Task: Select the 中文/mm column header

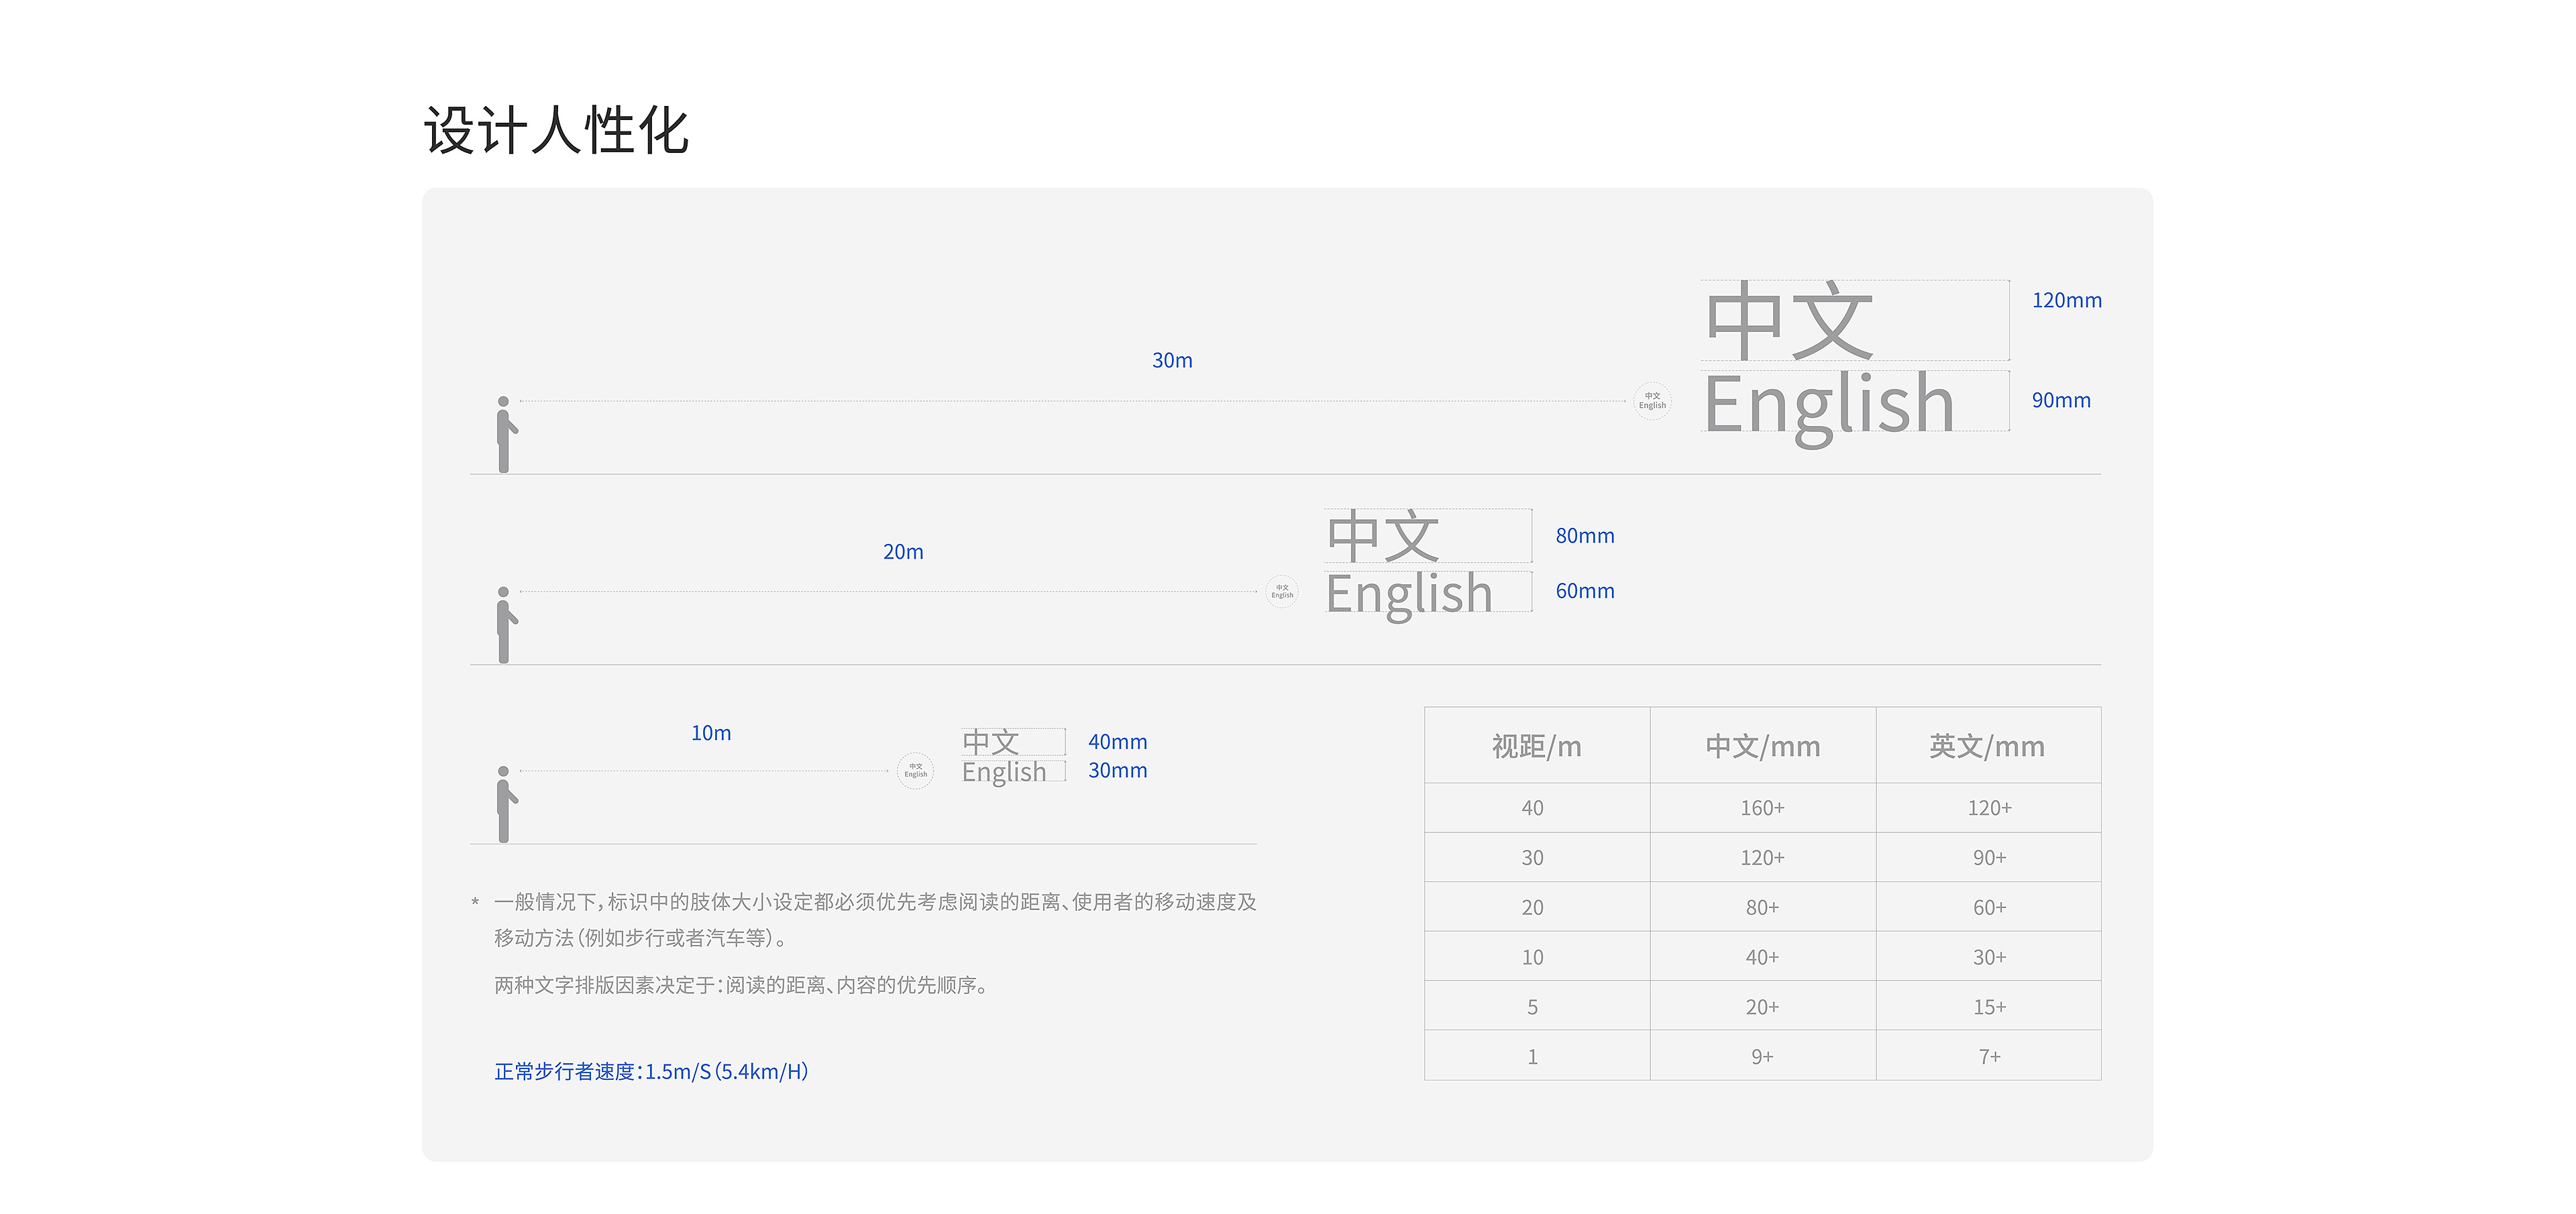Action: click(x=1762, y=746)
